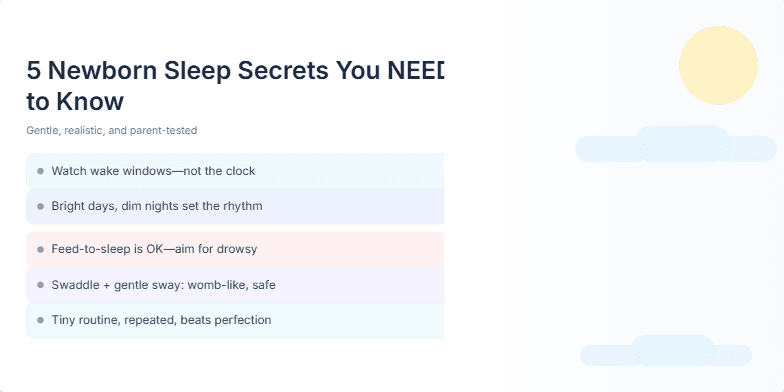Click the lower light-blue cloud shape
Image resolution: width=784 pixels, height=392 pixels.
[666, 351]
